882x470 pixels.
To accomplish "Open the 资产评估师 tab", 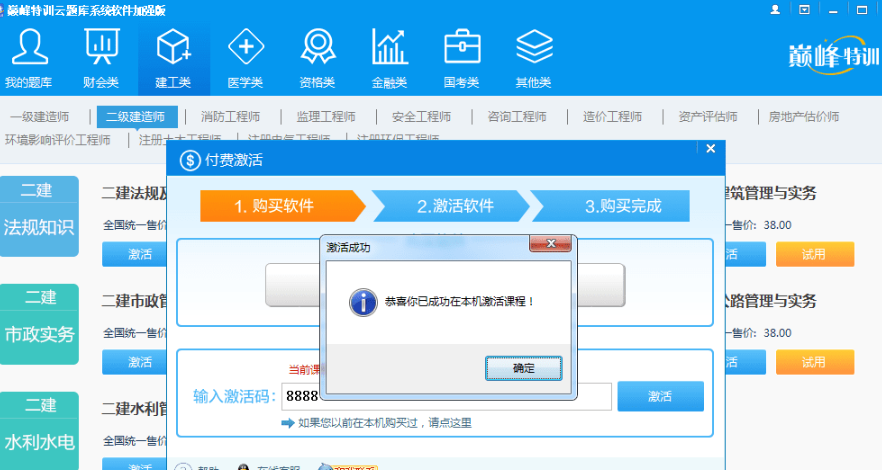I will click(x=708, y=117).
